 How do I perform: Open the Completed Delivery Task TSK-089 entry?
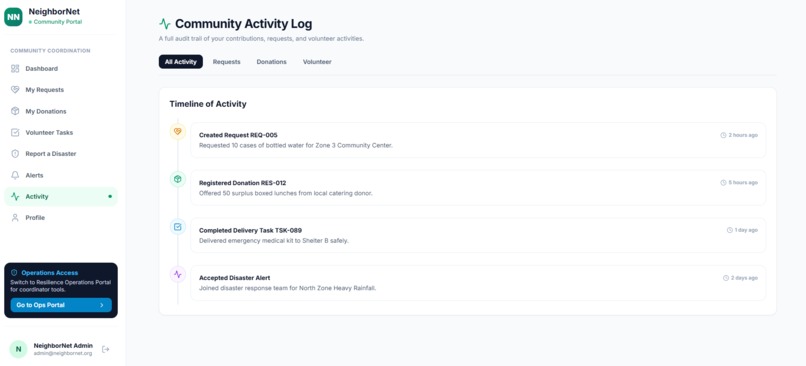click(478, 235)
